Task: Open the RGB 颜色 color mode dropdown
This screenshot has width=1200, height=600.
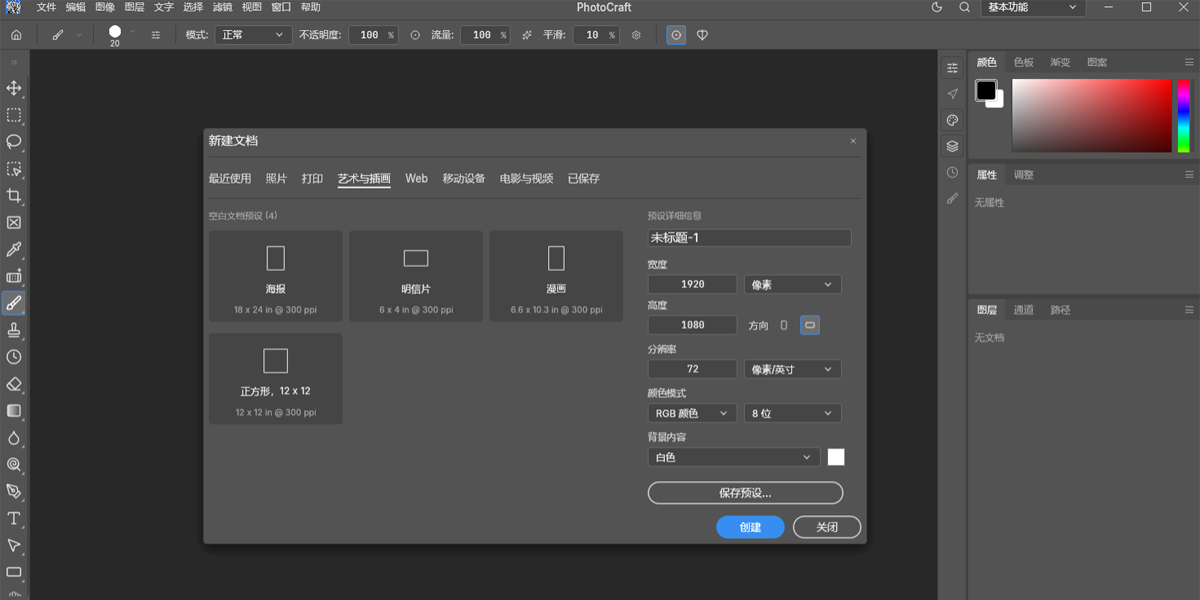Action: 693,413
